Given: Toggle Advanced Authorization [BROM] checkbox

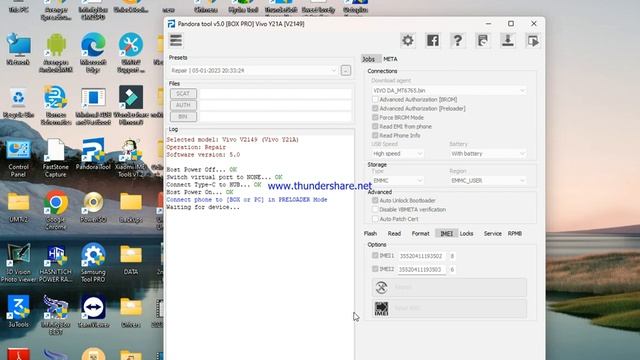Looking at the screenshot, I should [375, 99].
